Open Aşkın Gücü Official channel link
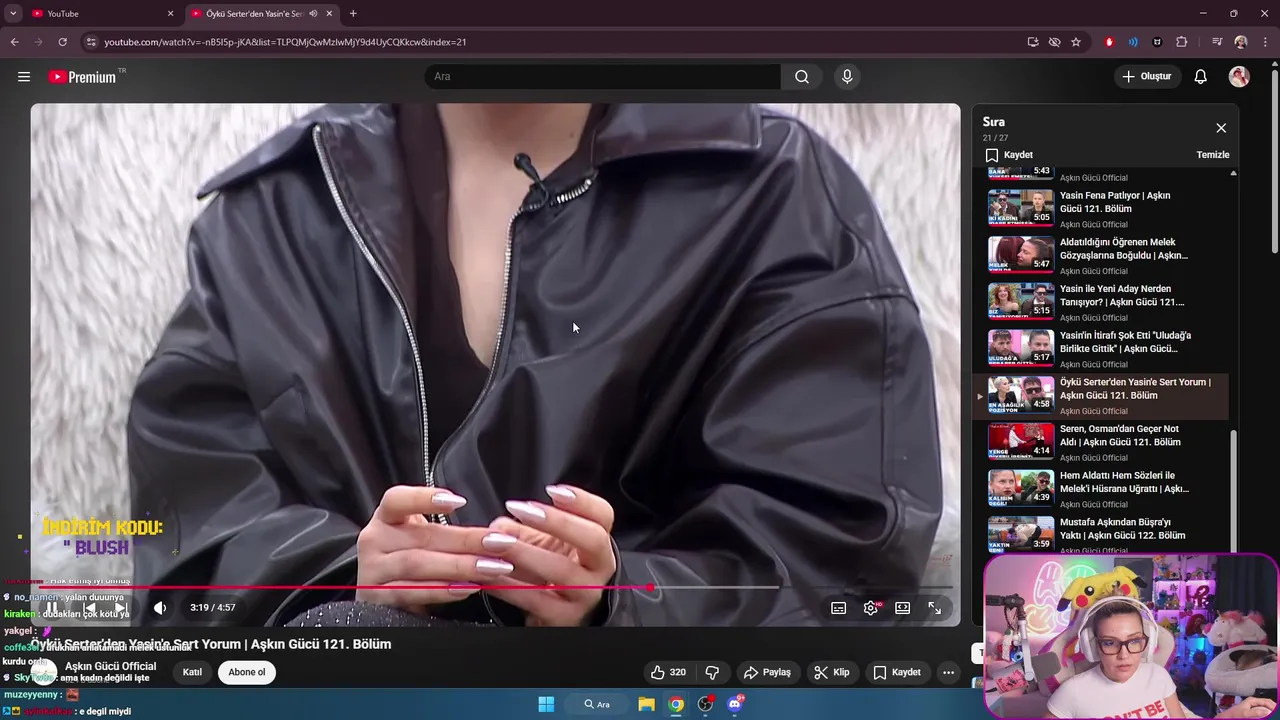Image resolution: width=1280 pixels, height=720 pixels. point(110,666)
